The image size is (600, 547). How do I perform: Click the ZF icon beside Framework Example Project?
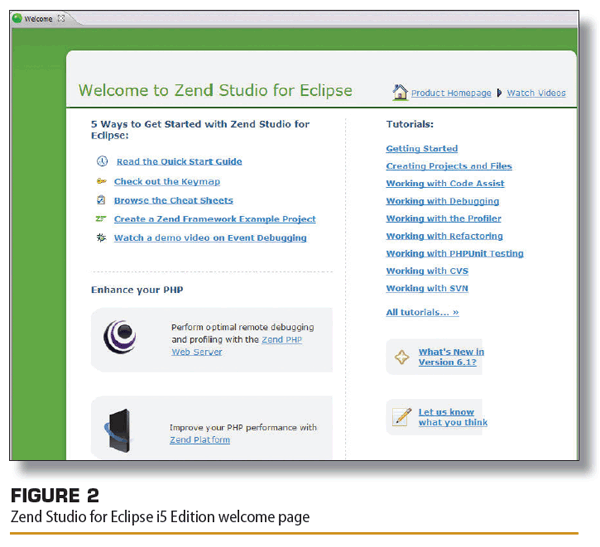tap(101, 219)
